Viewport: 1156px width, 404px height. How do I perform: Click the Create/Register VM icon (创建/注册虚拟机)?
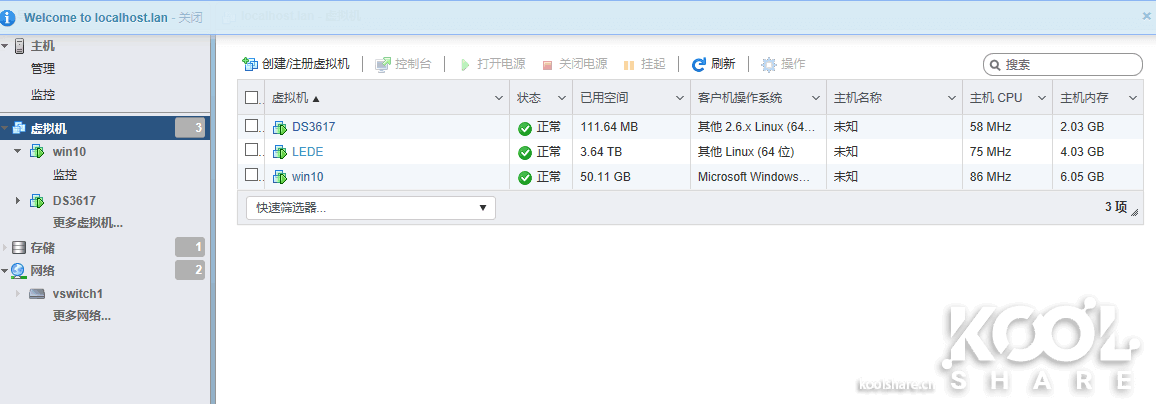click(x=250, y=64)
